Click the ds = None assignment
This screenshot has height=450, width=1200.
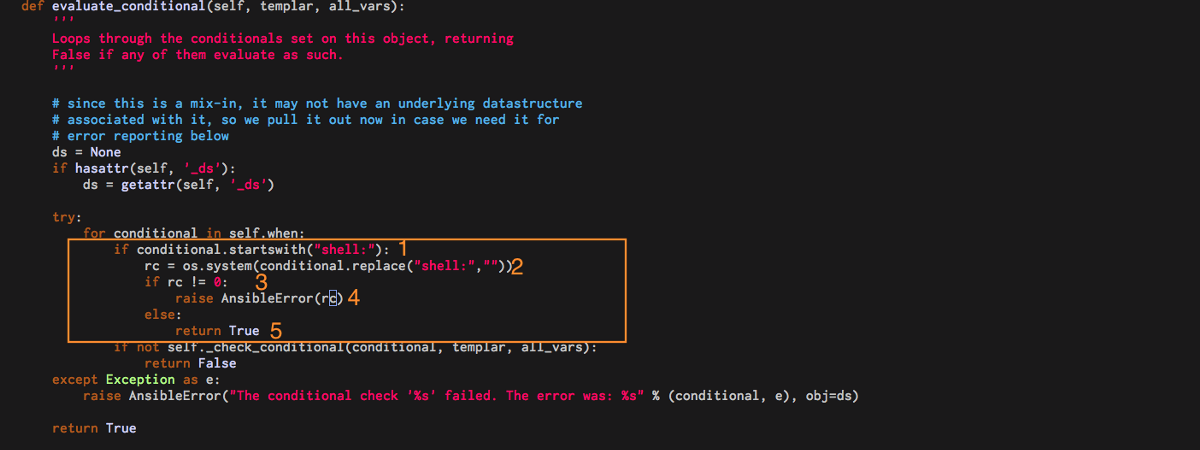coord(86,152)
